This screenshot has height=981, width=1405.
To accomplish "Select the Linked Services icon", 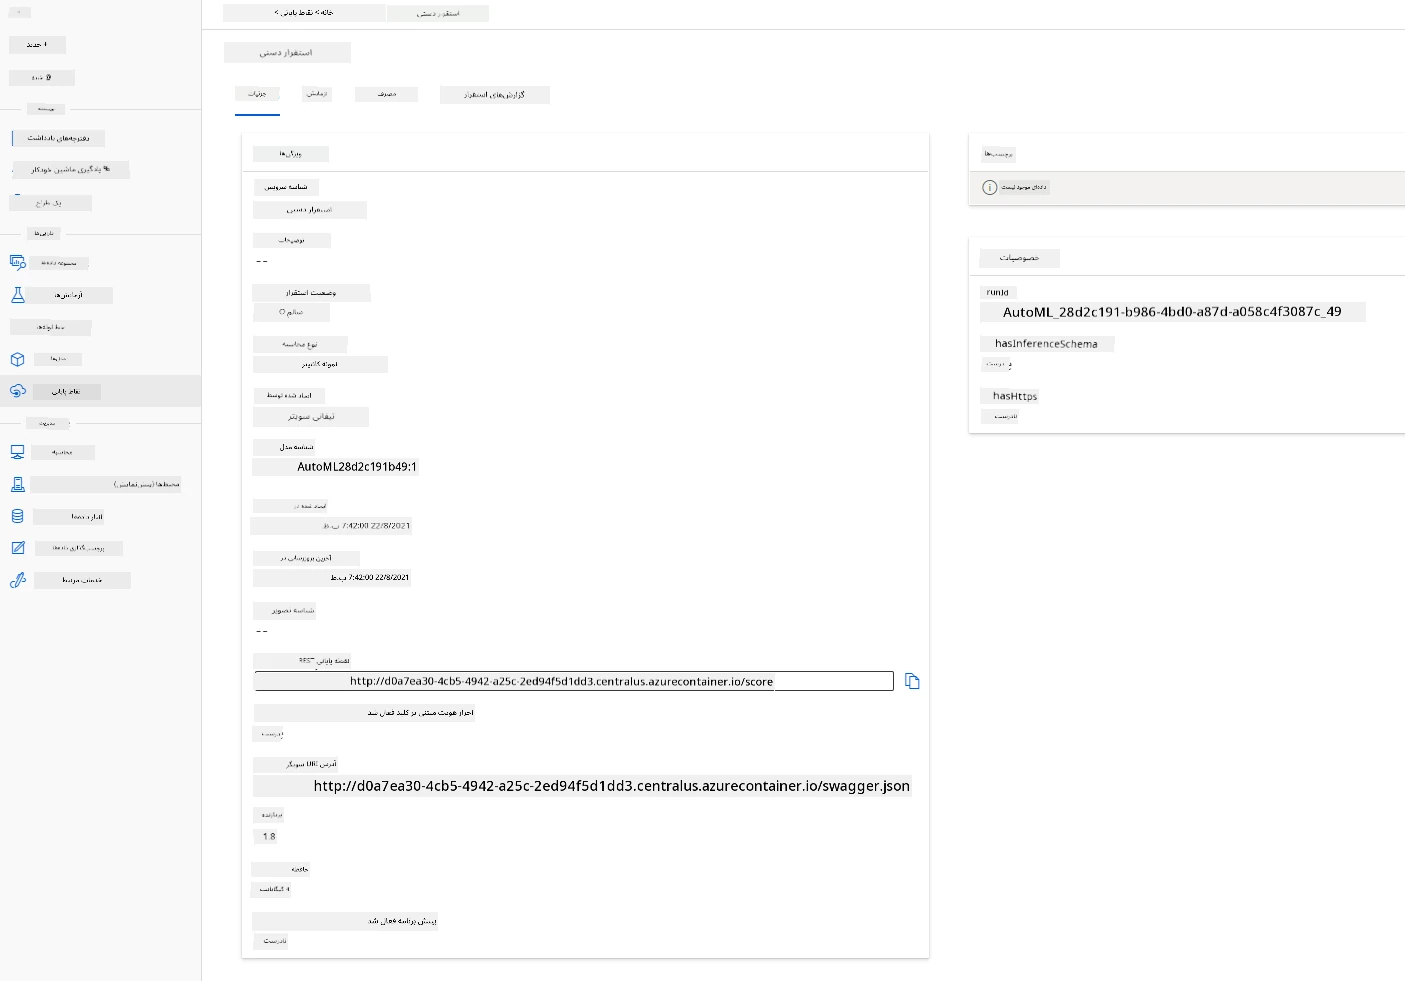I will click(x=17, y=580).
